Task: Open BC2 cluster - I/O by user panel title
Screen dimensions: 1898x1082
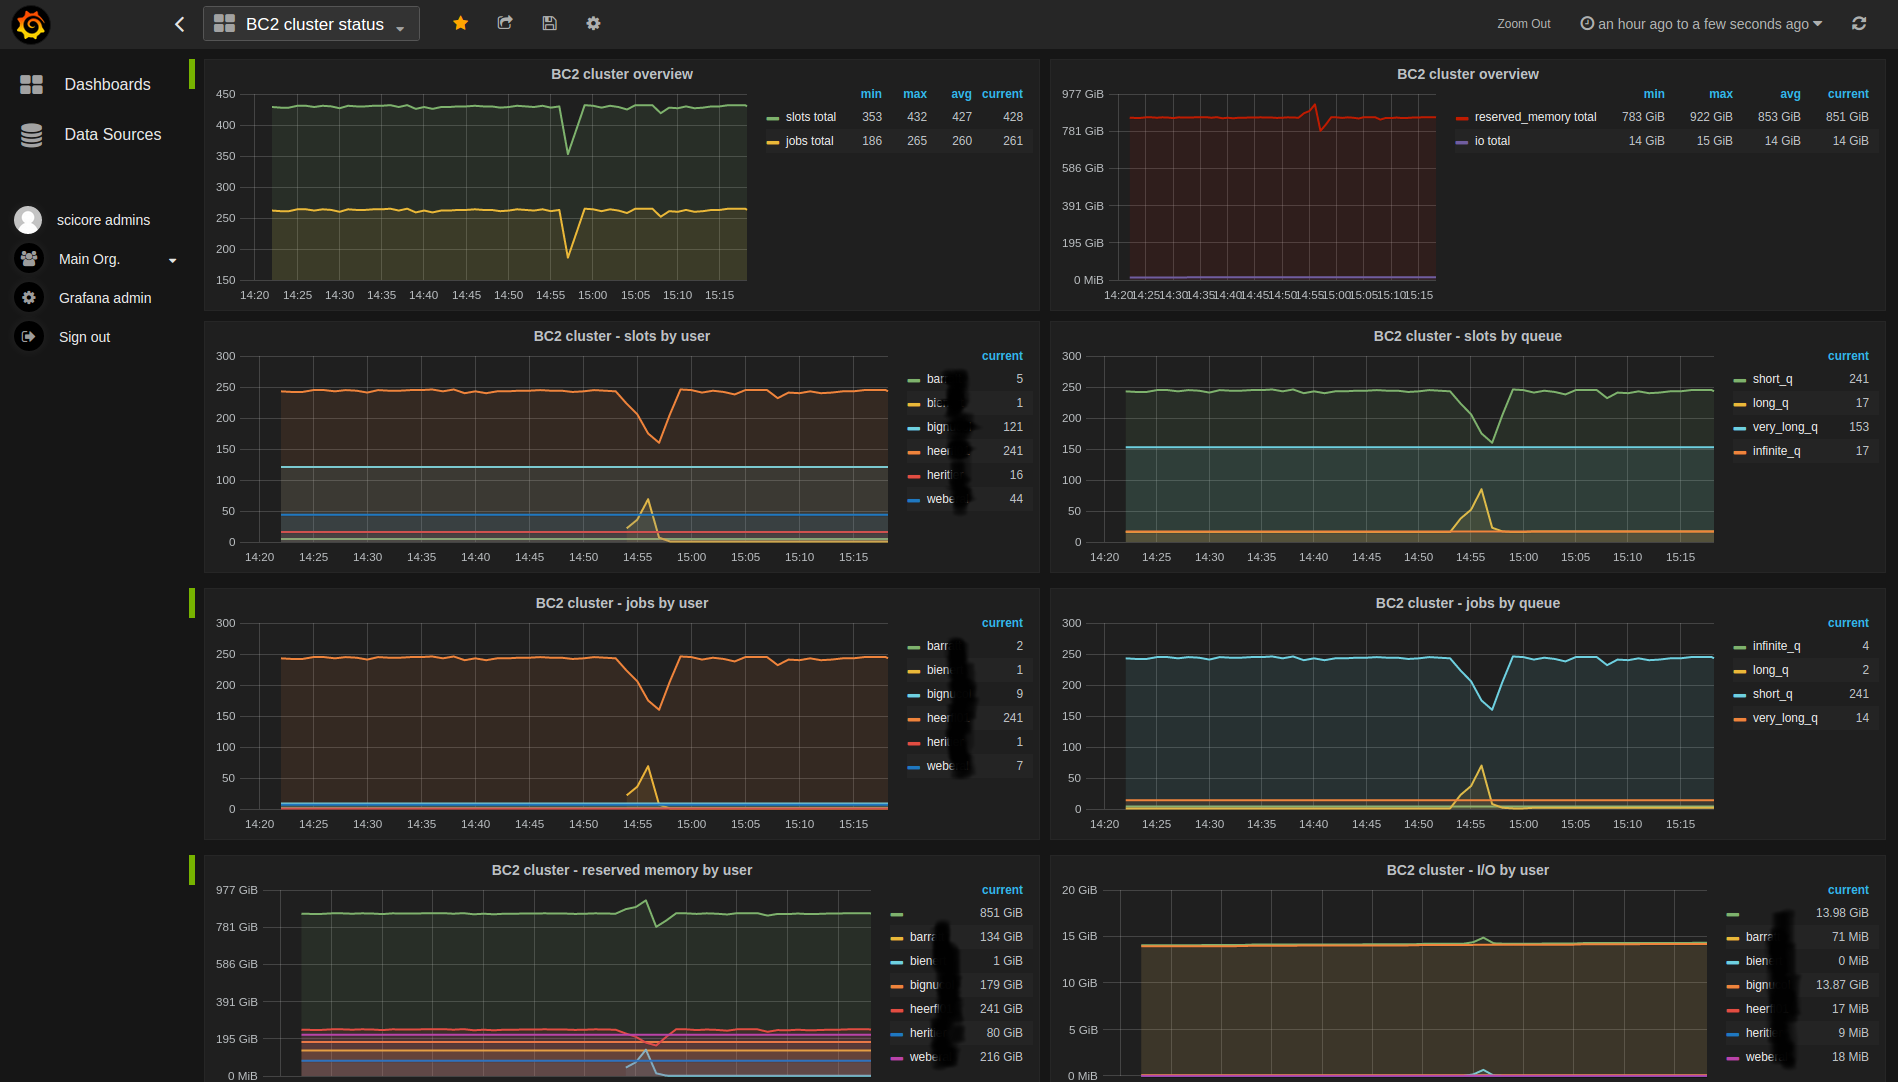Action: 1467,870
